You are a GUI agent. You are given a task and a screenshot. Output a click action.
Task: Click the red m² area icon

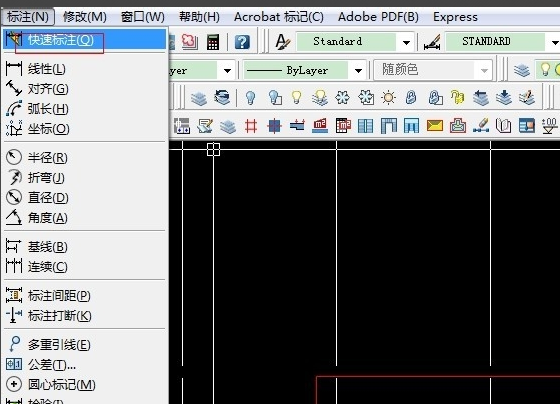(x=320, y=126)
